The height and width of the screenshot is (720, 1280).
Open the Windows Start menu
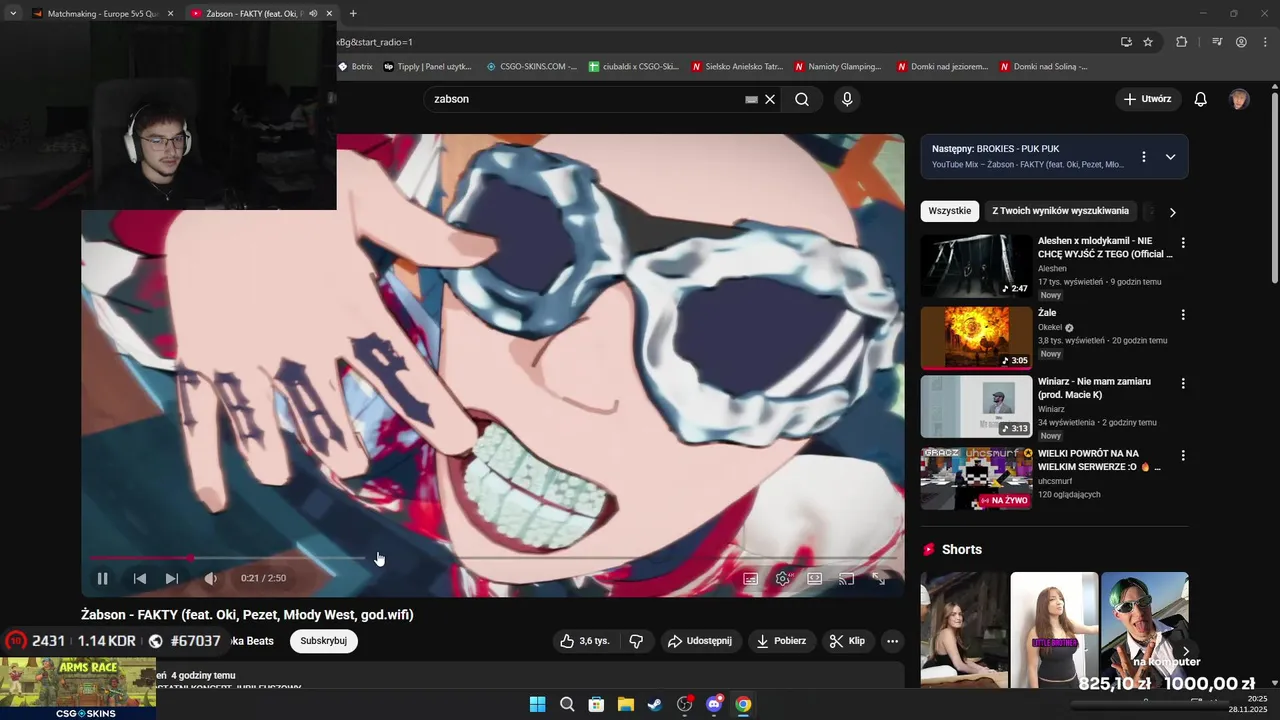537,704
